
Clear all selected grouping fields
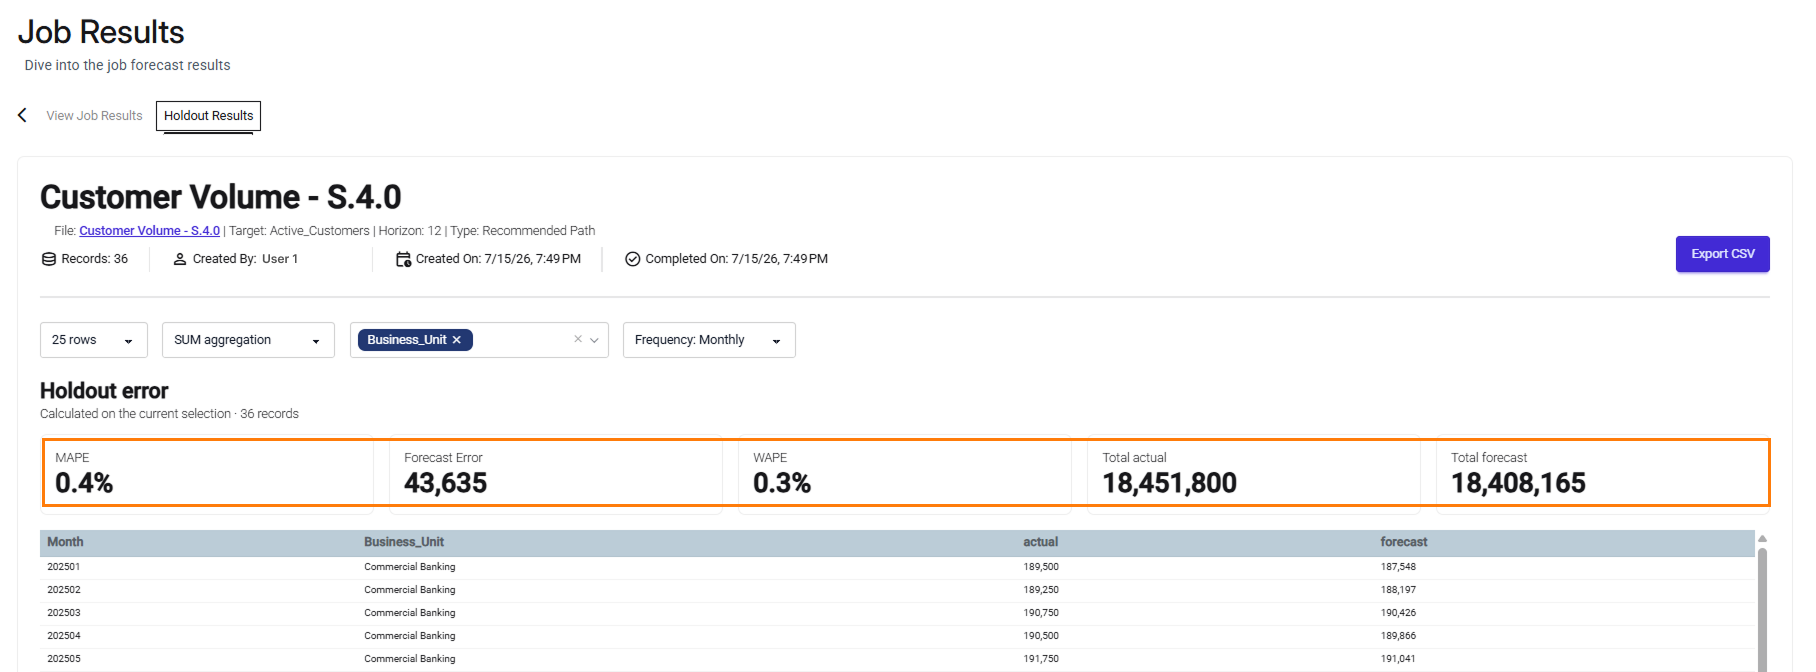[x=578, y=339]
